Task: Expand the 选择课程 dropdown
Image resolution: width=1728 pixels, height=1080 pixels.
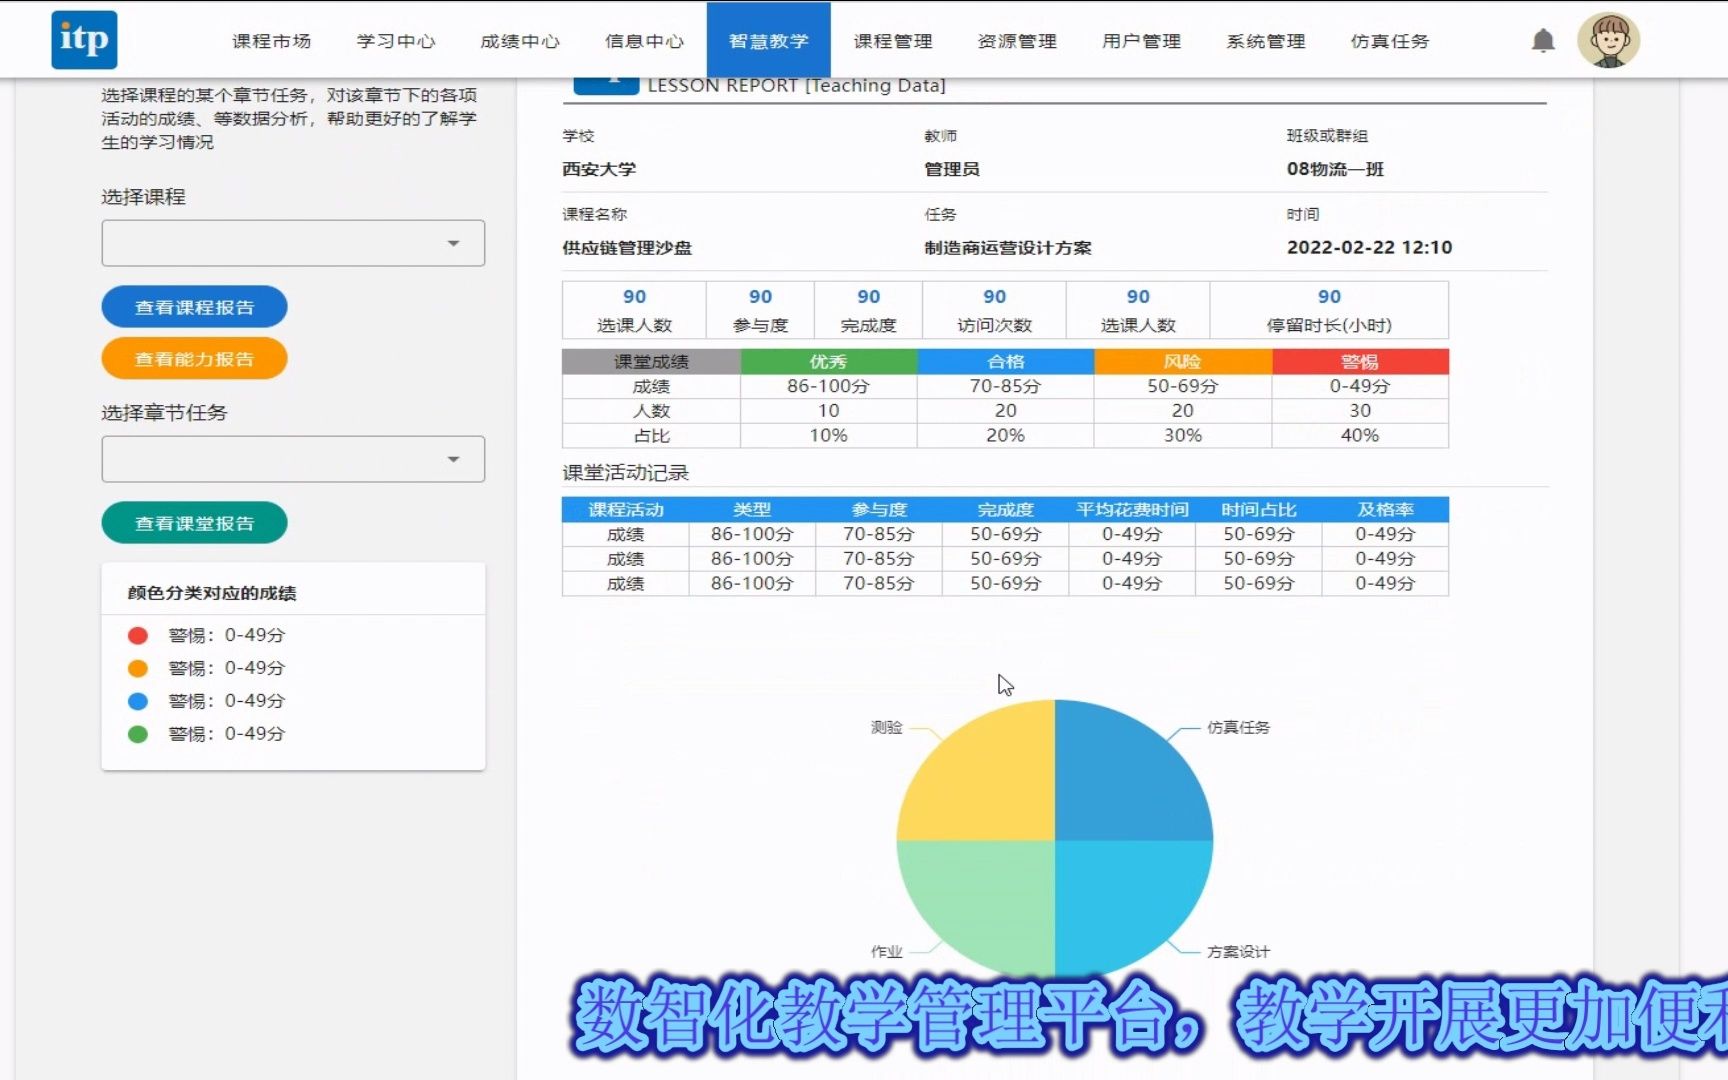Action: 293,243
